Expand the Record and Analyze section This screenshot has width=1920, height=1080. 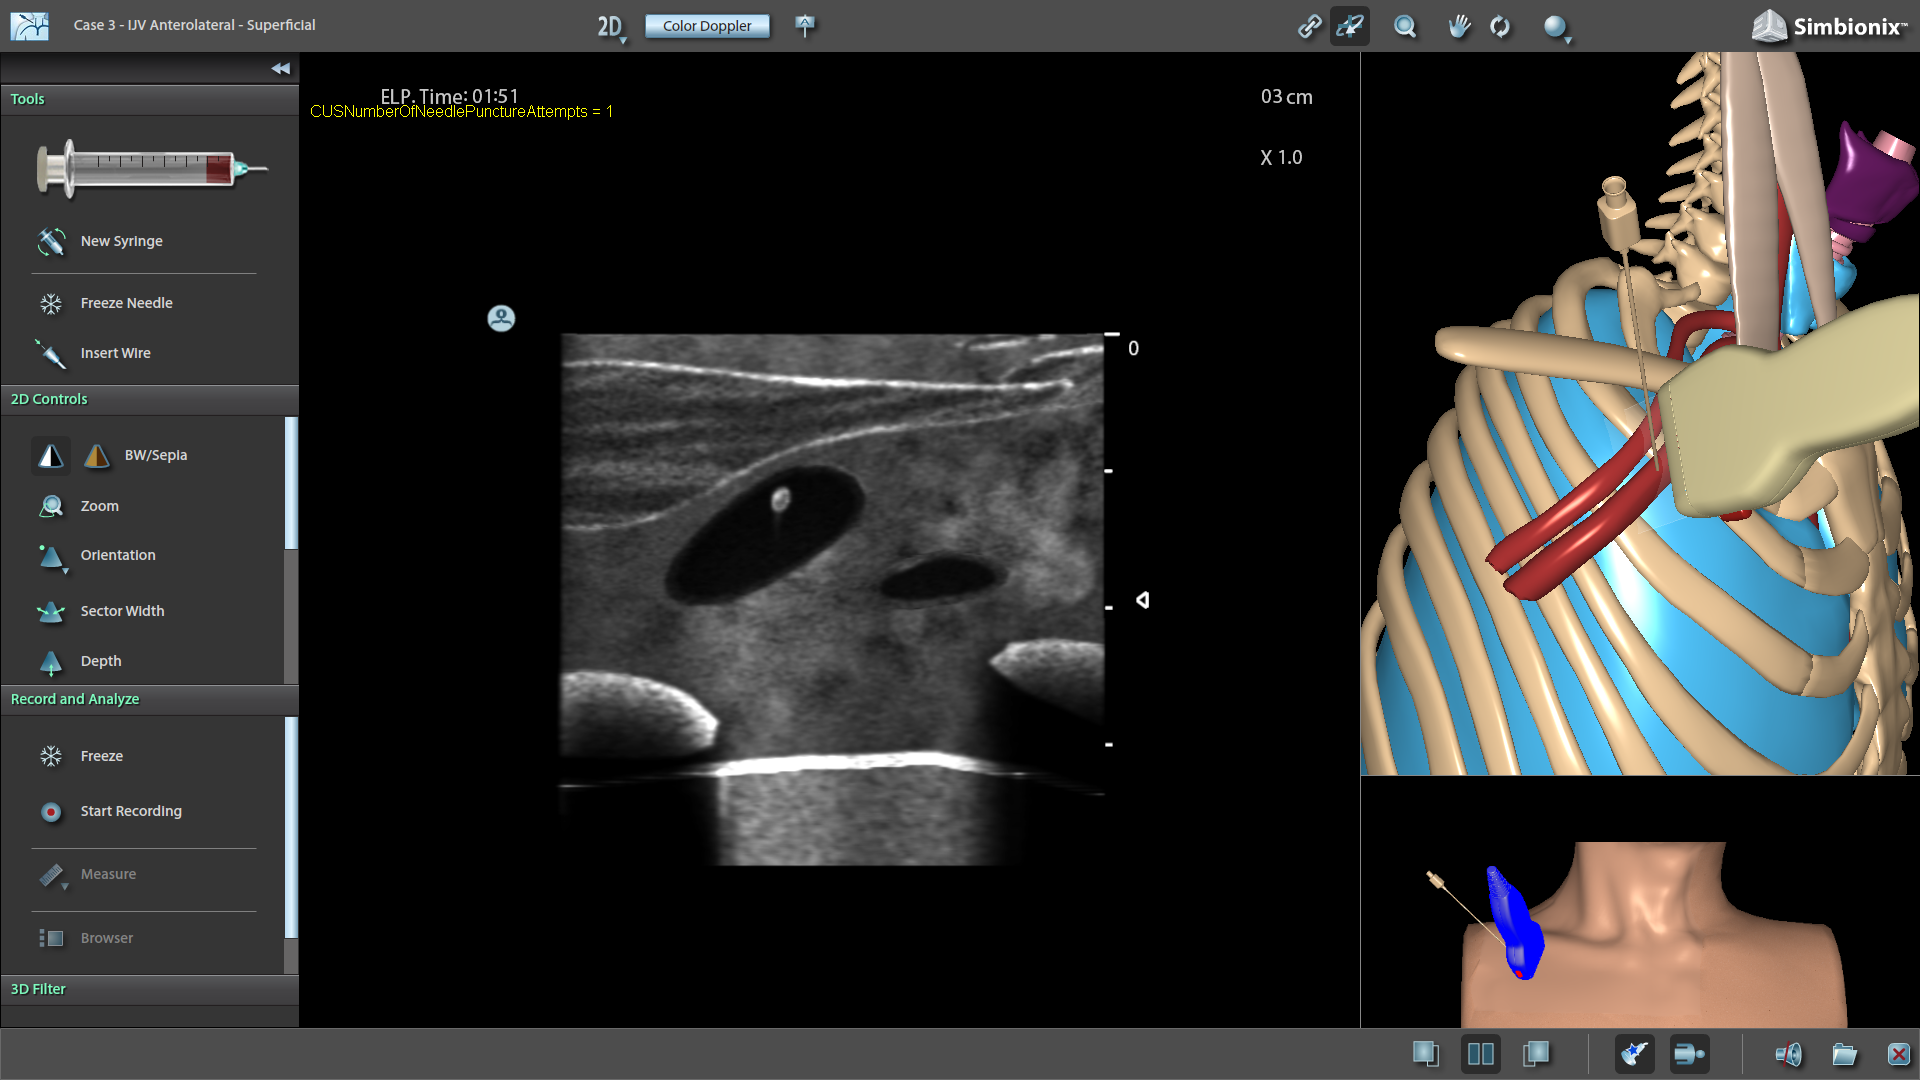[150, 699]
